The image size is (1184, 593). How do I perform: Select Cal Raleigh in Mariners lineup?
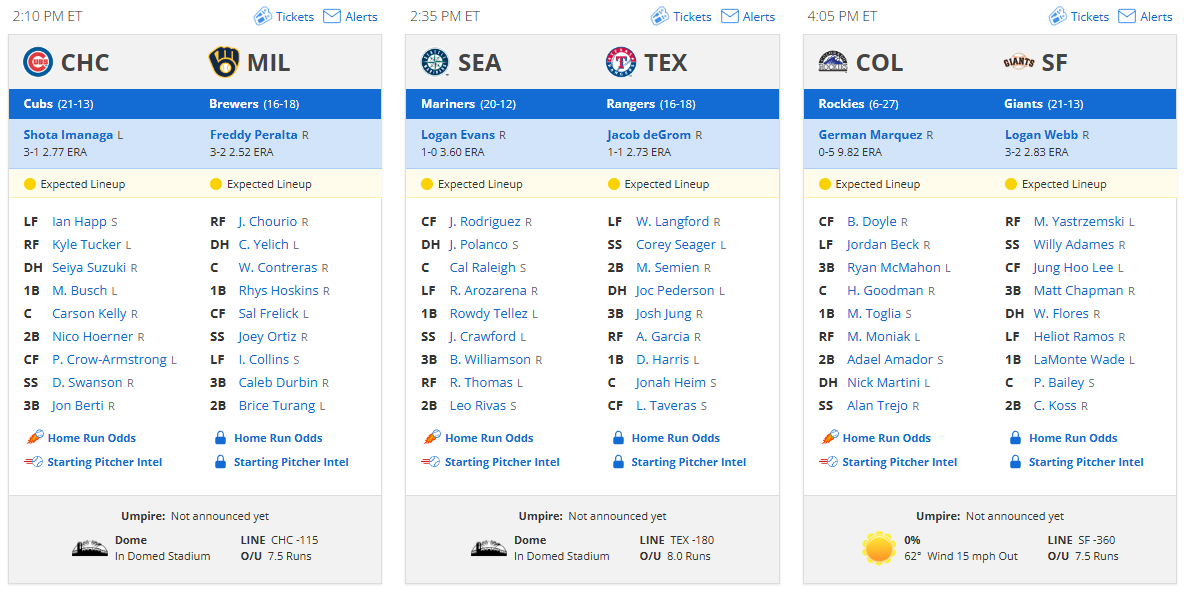483,268
